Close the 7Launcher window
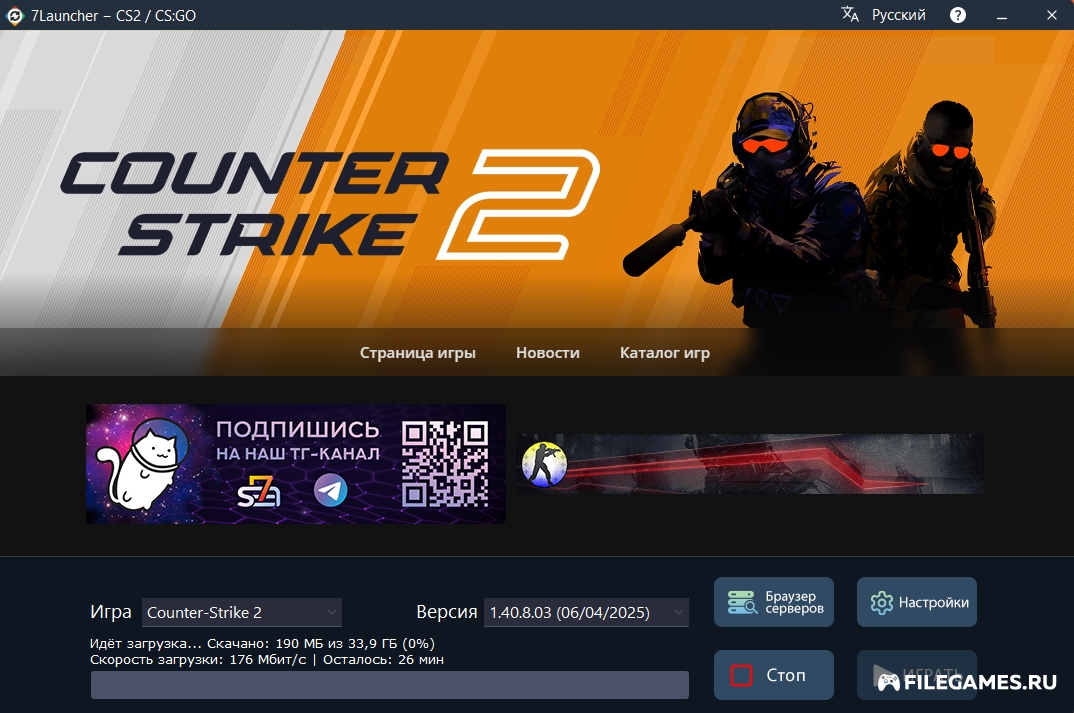 (x=1051, y=15)
